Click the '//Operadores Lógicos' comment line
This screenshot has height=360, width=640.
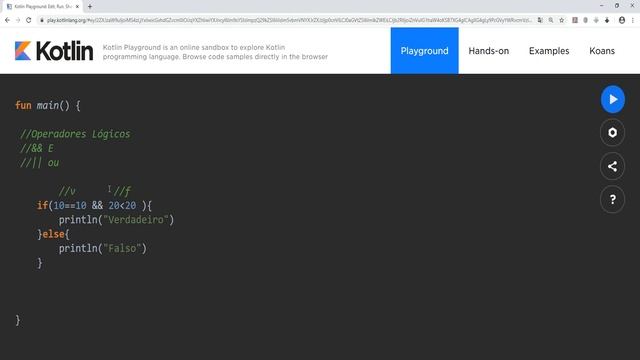tap(75, 134)
